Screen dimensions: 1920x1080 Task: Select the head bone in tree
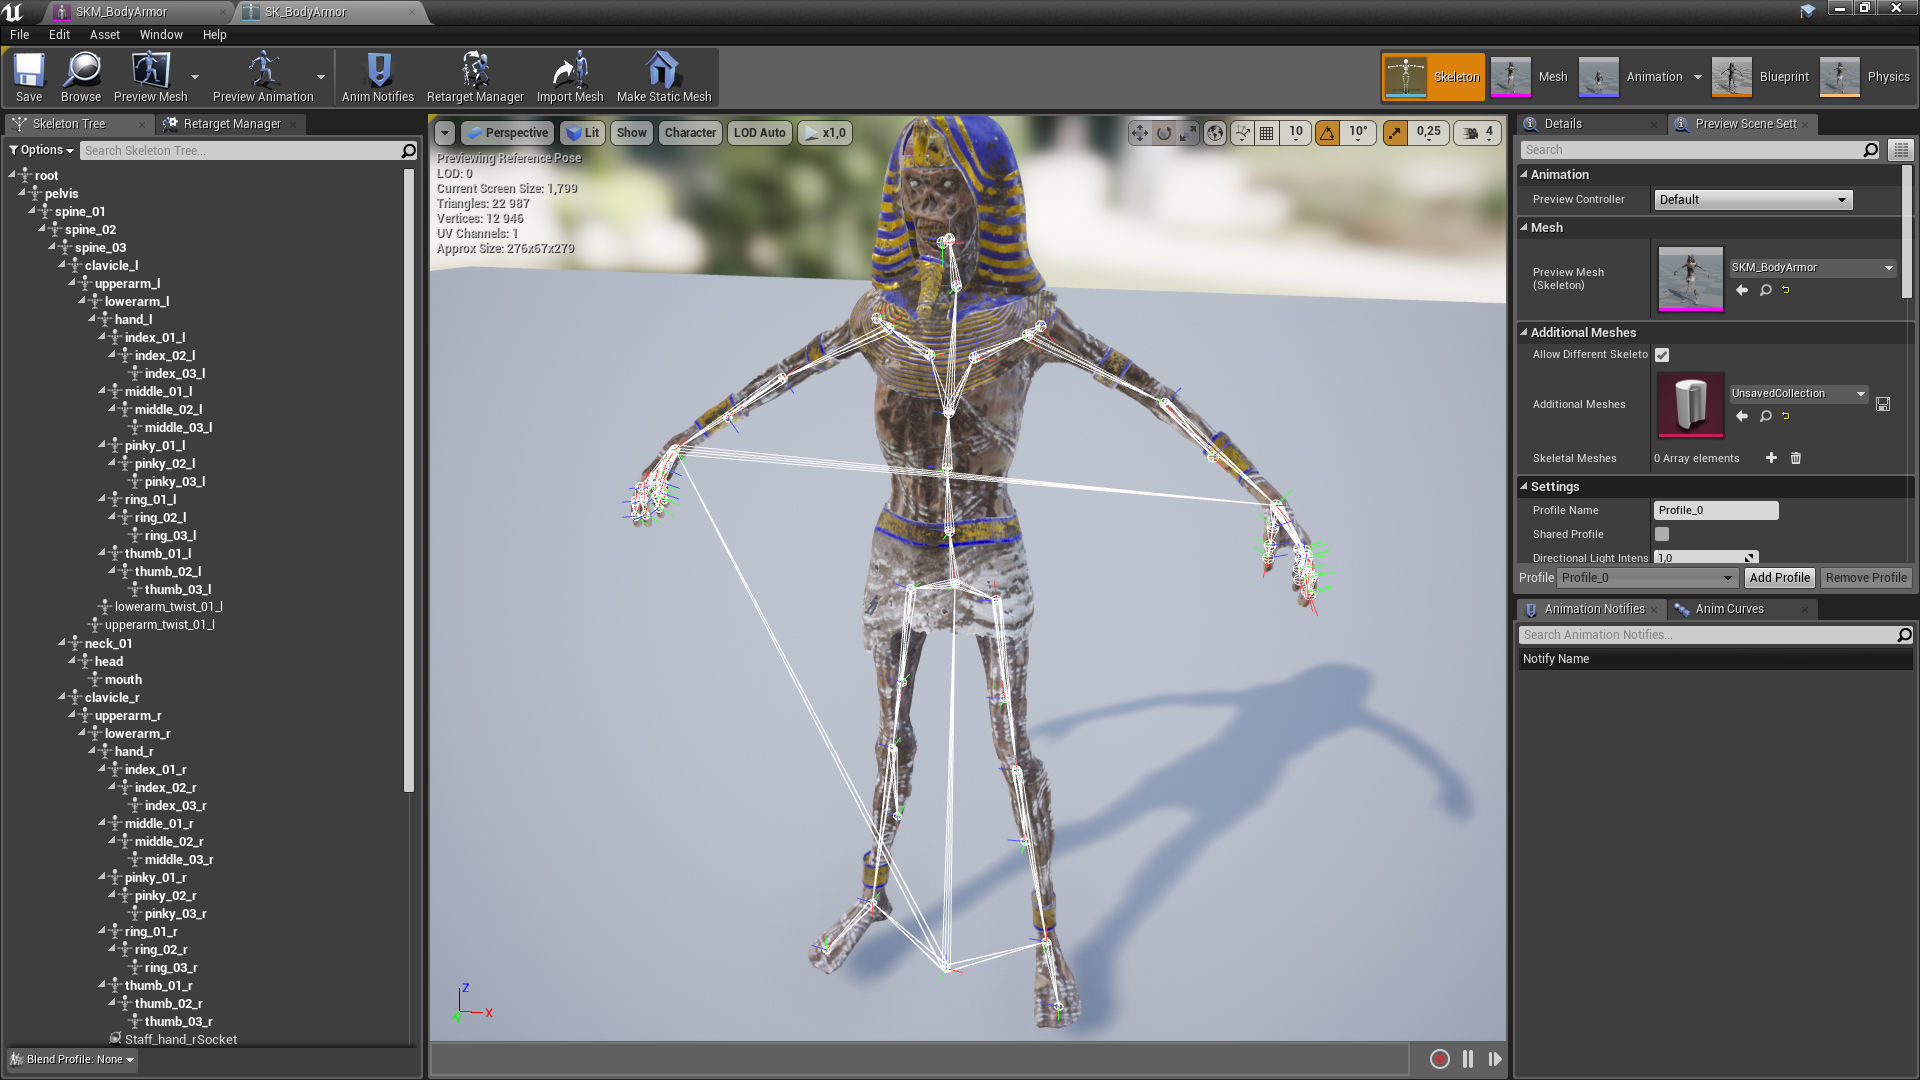pos(109,661)
